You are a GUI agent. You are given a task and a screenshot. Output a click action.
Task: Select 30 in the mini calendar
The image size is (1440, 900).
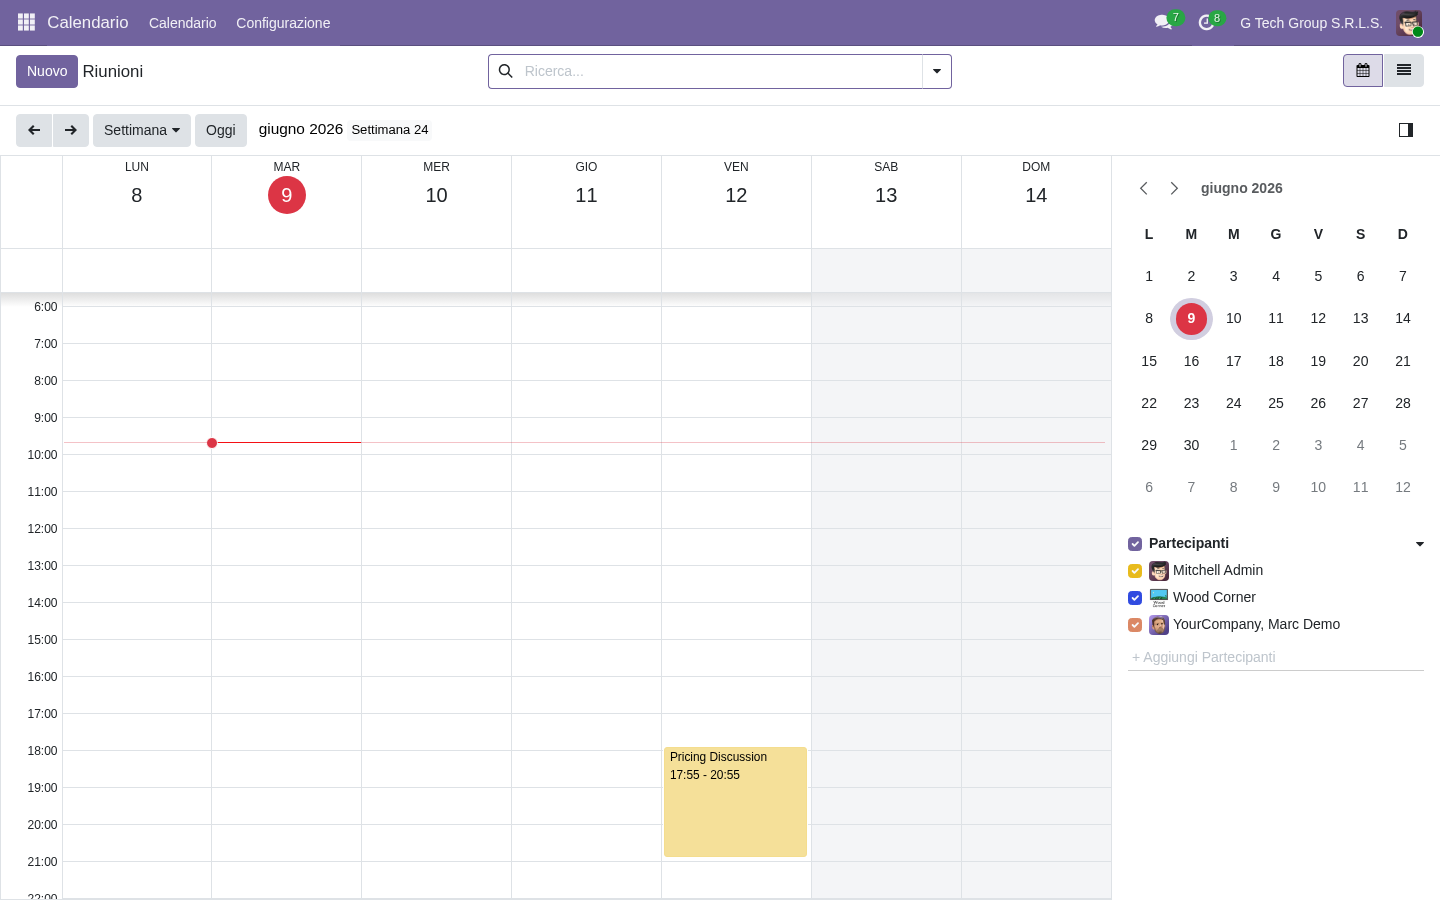point(1191,445)
